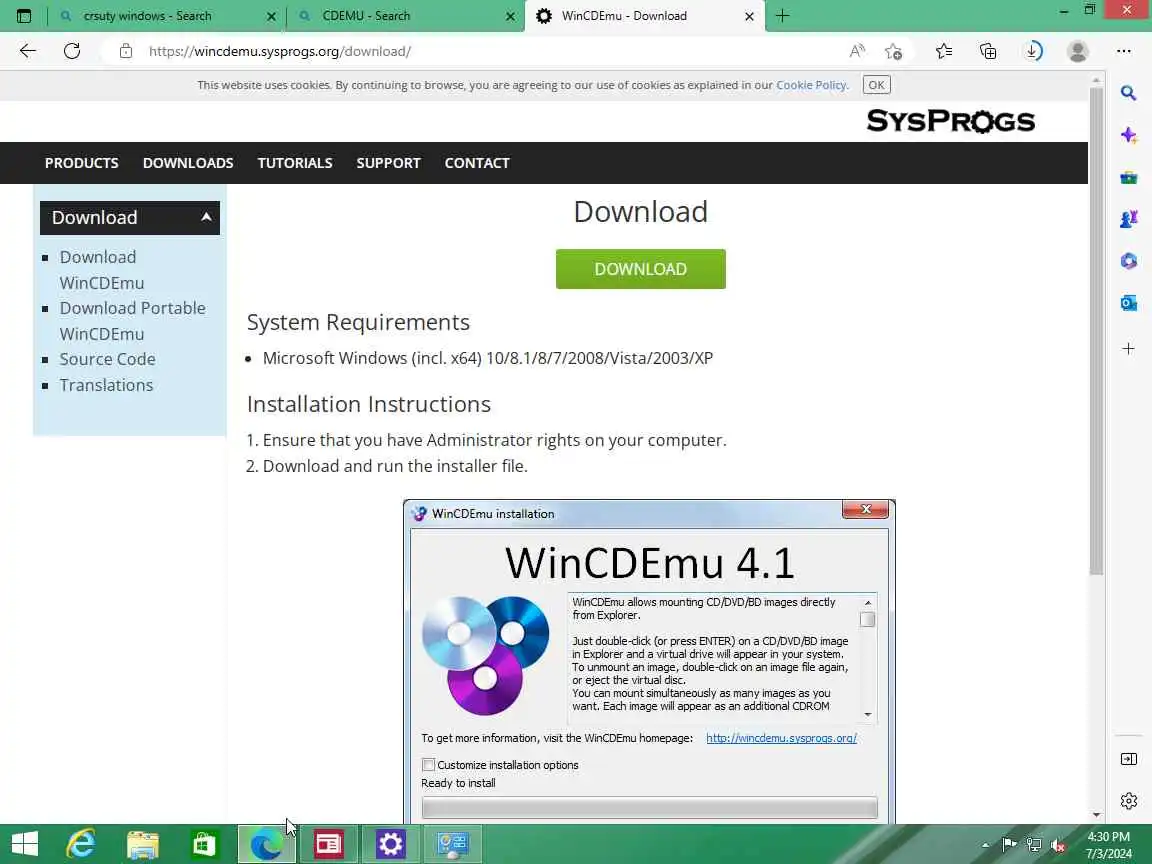Image resolution: width=1152 pixels, height=864 pixels.
Task: Open sidebar settings gear icon
Action: pos(1128,801)
